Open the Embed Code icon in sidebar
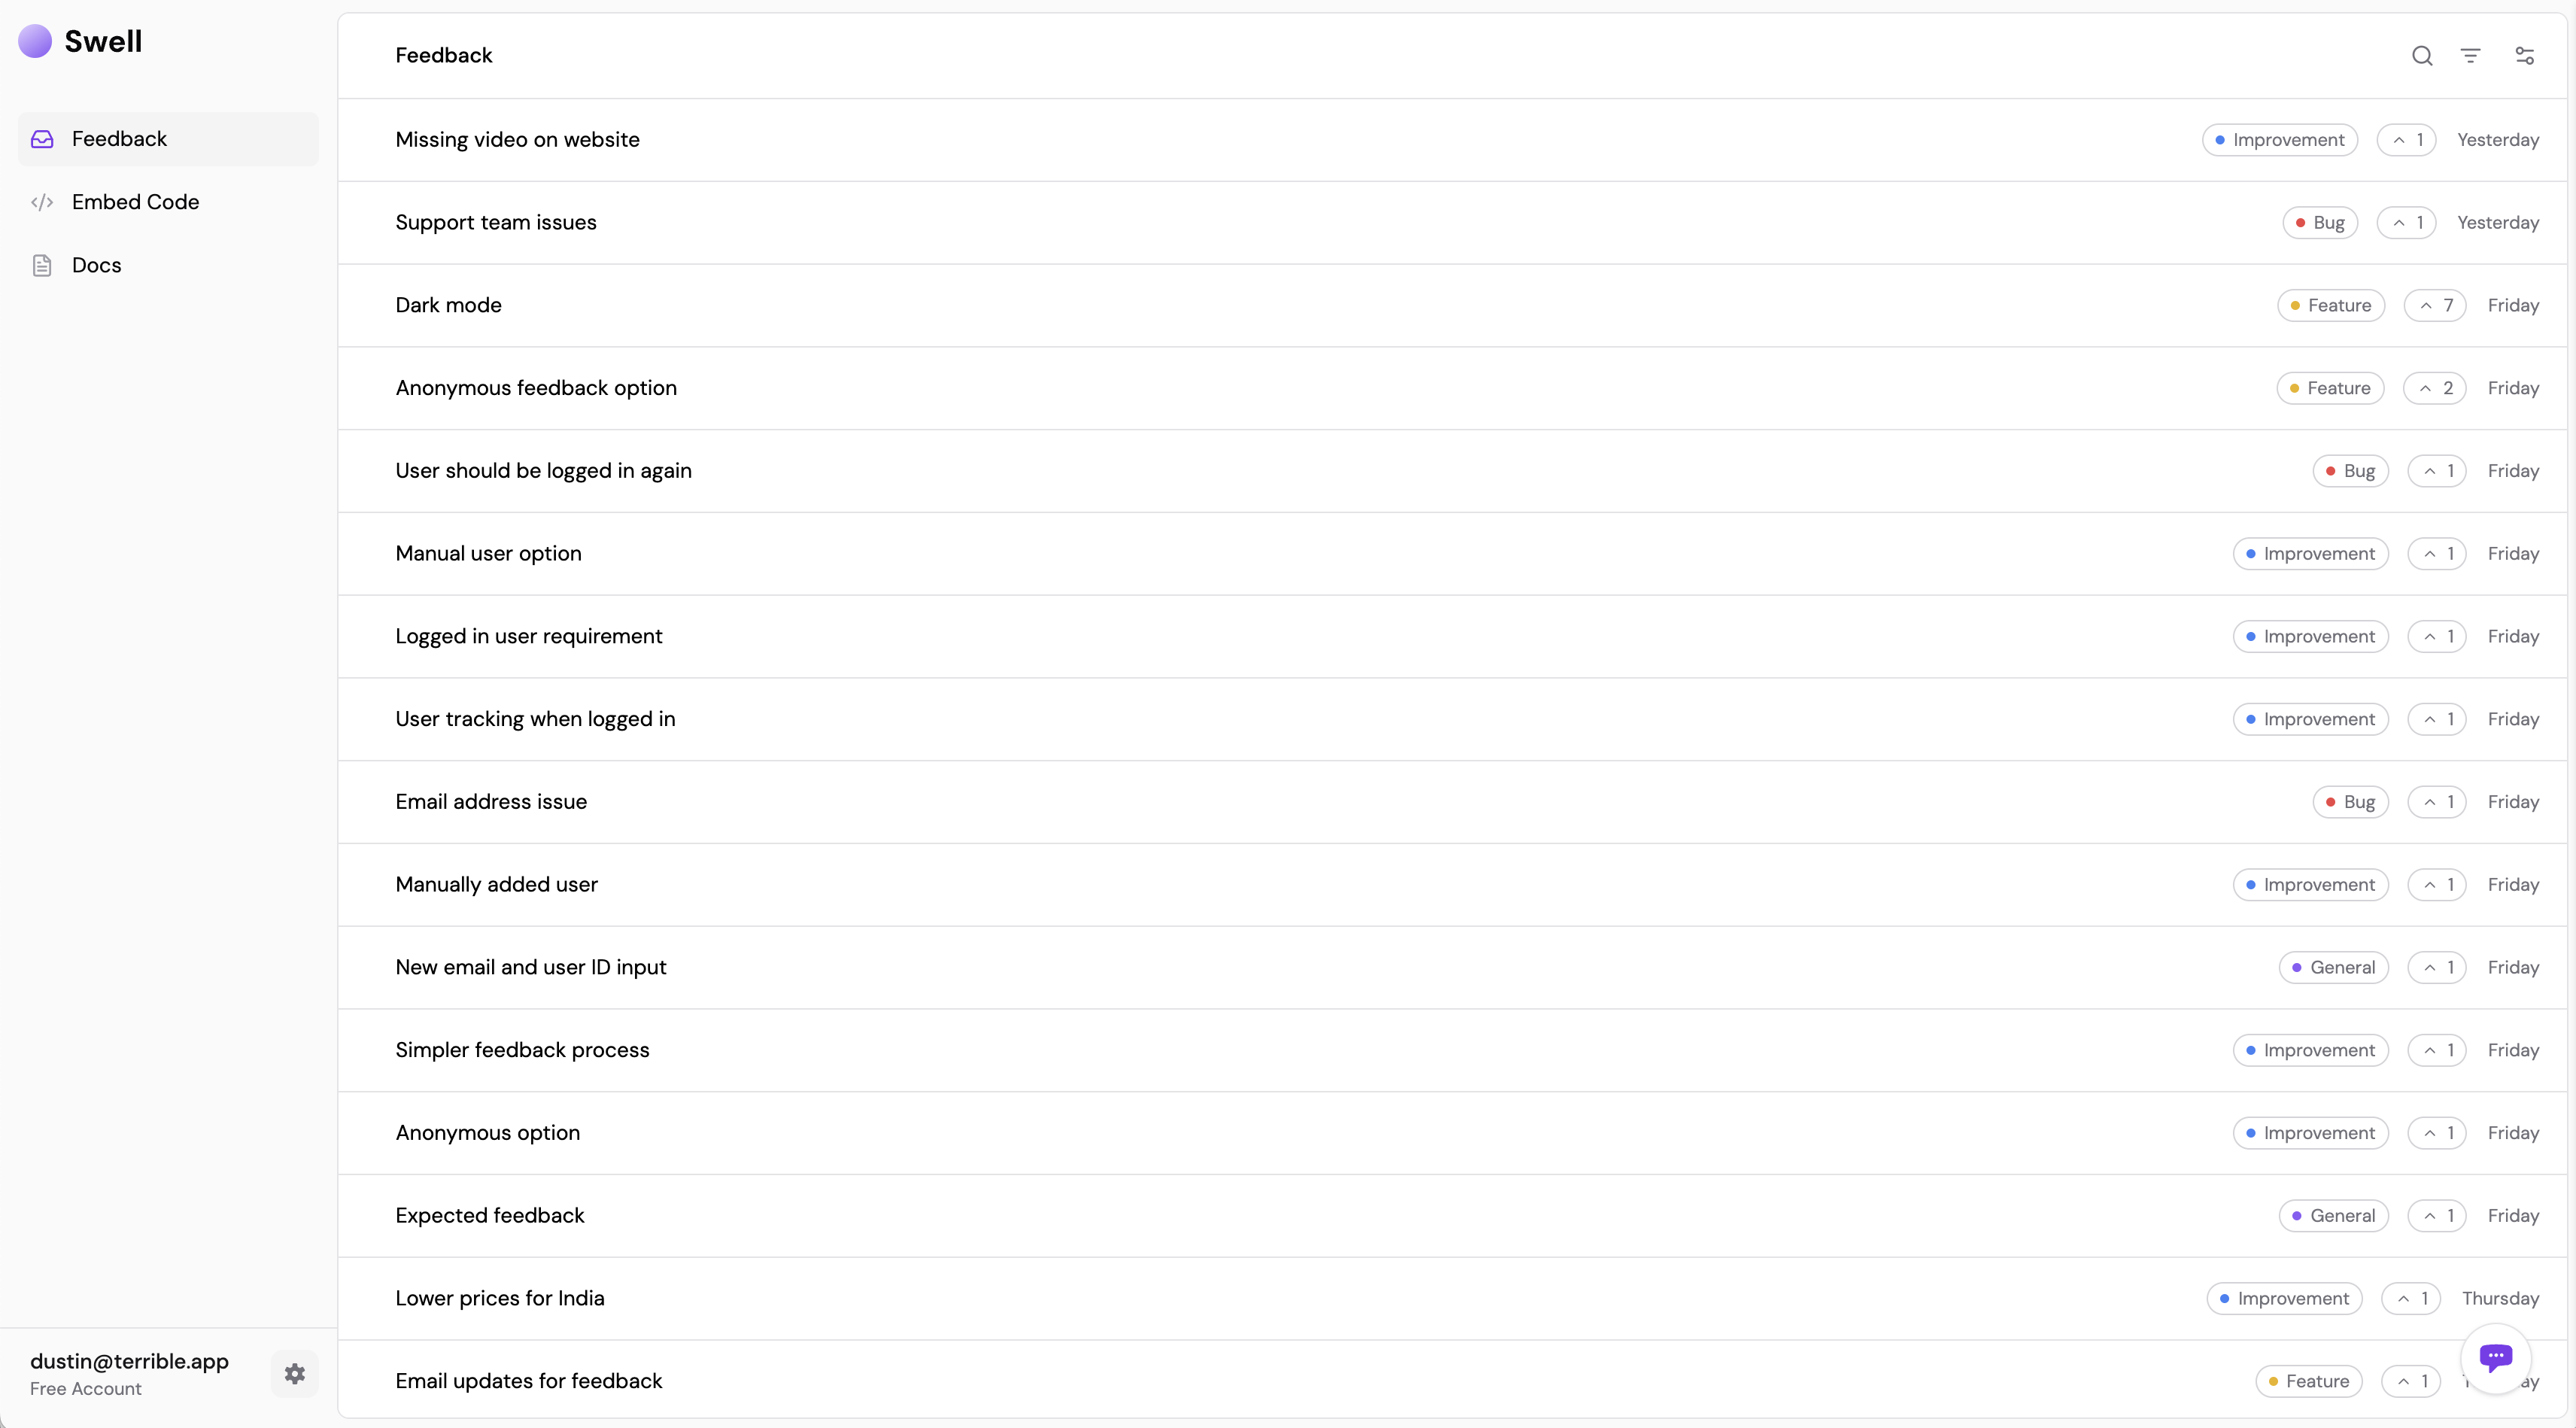Viewport: 2576px width, 1428px height. pyautogui.click(x=44, y=200)
